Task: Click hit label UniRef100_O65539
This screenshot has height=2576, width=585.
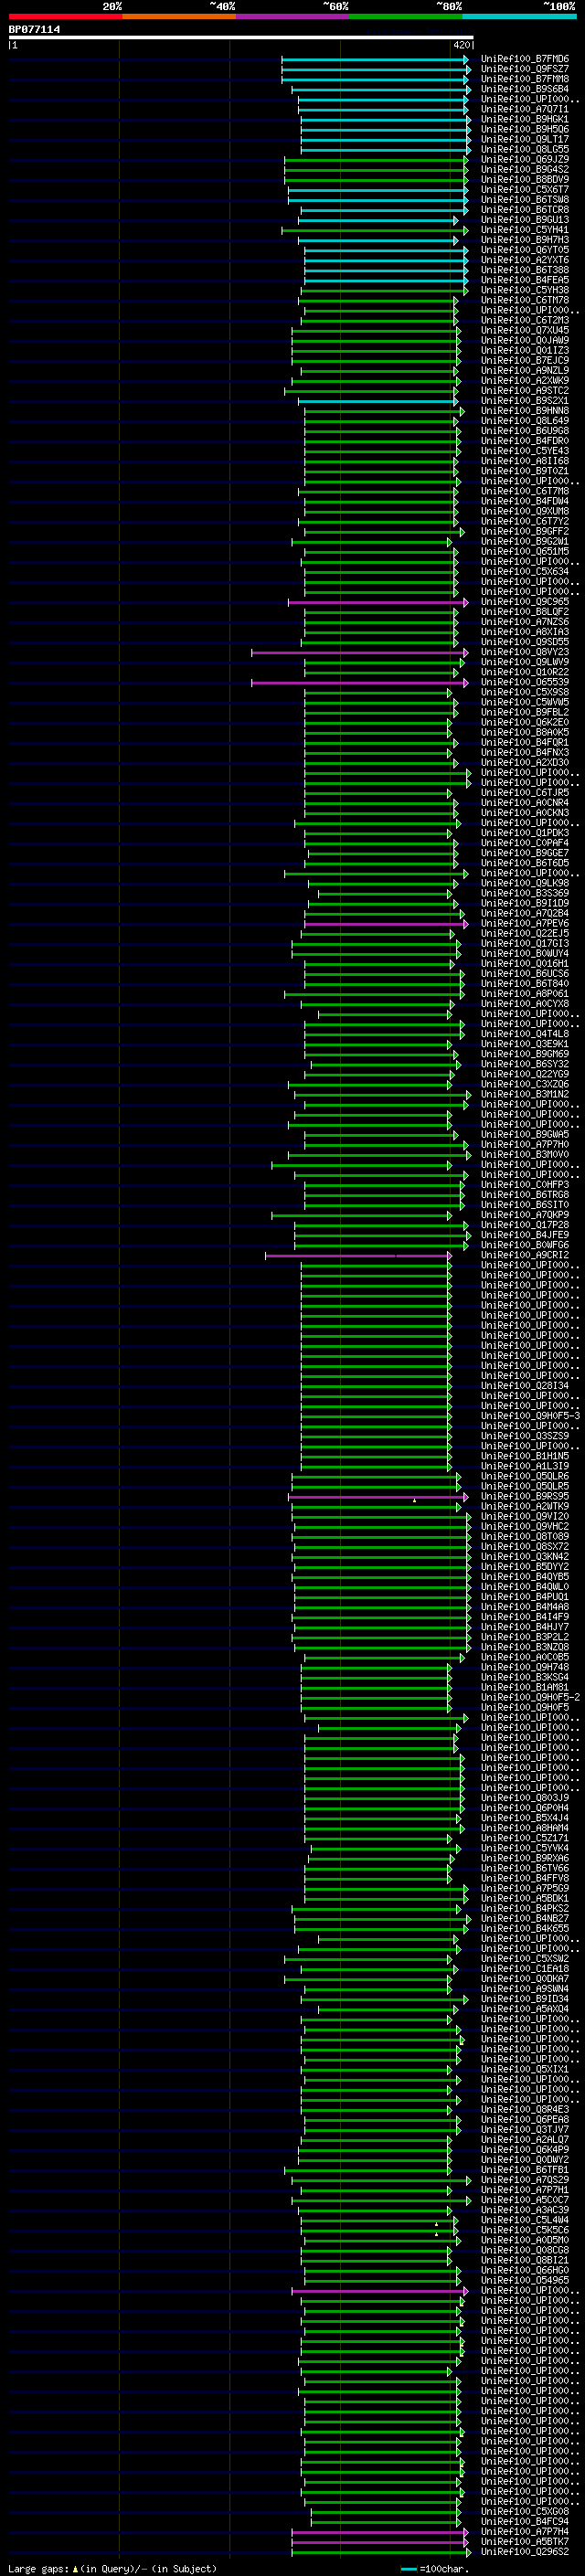Action: 525,682
